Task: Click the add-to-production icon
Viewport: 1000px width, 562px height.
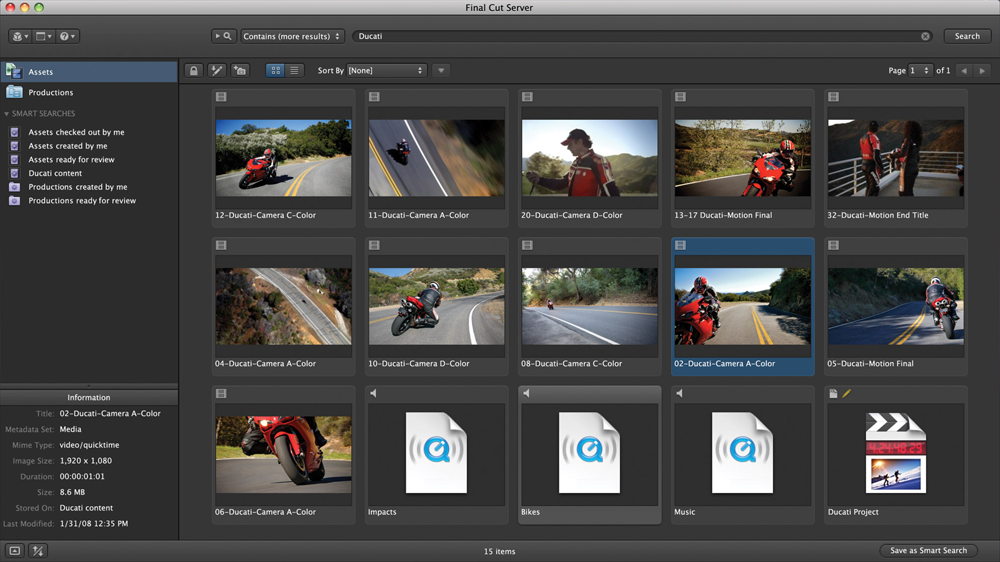Action: click(240, 71)
